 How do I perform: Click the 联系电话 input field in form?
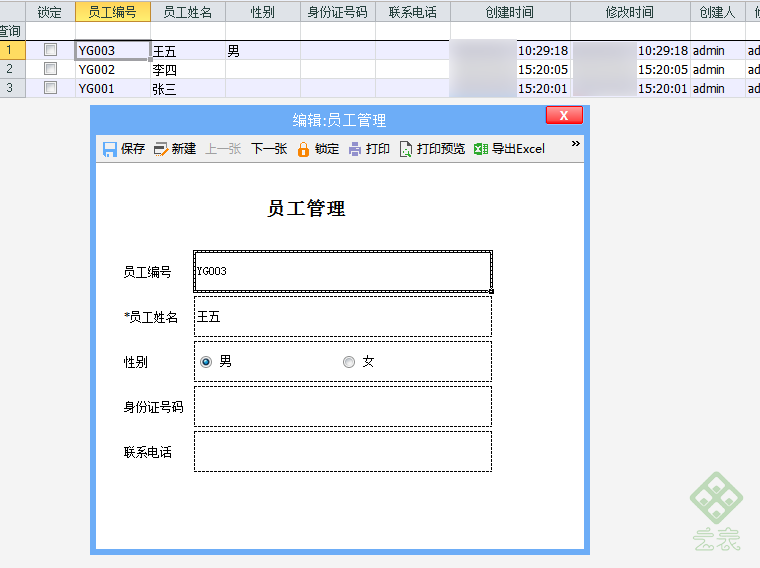343,452
